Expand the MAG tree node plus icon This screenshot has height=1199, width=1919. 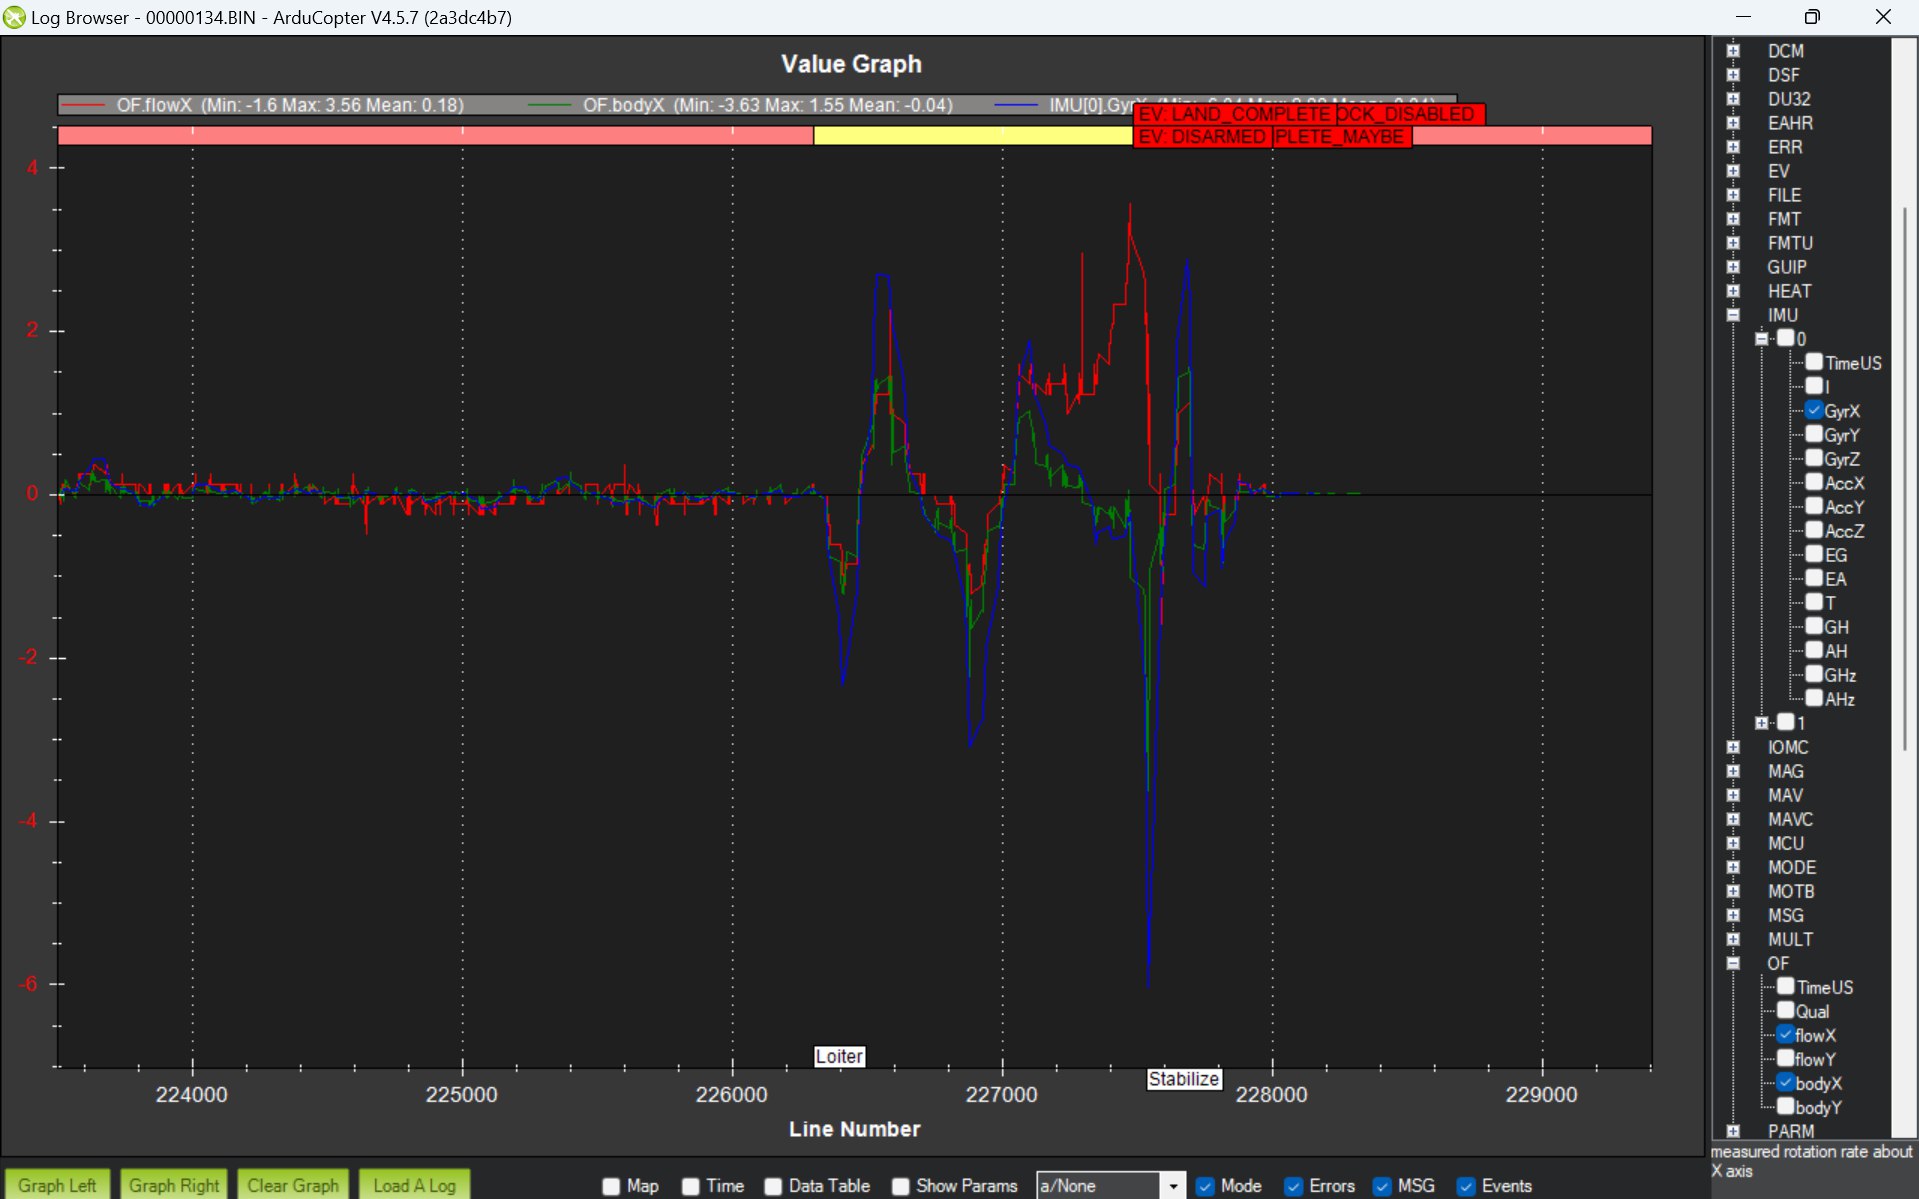pos(1733,771)
